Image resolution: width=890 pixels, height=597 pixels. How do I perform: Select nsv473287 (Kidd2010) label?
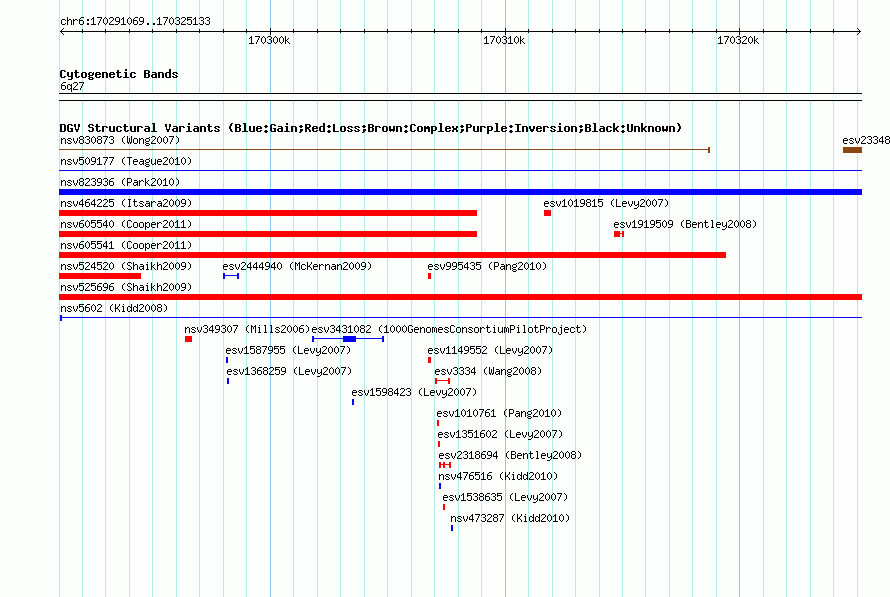[510, 518]
